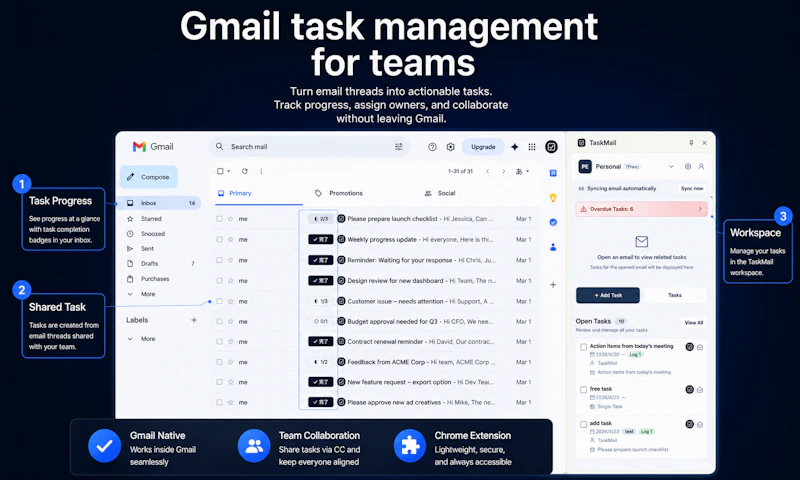
Task: Select 'Please prepare launch checklist' email checkbox
Action: click(x=219, y=219)
